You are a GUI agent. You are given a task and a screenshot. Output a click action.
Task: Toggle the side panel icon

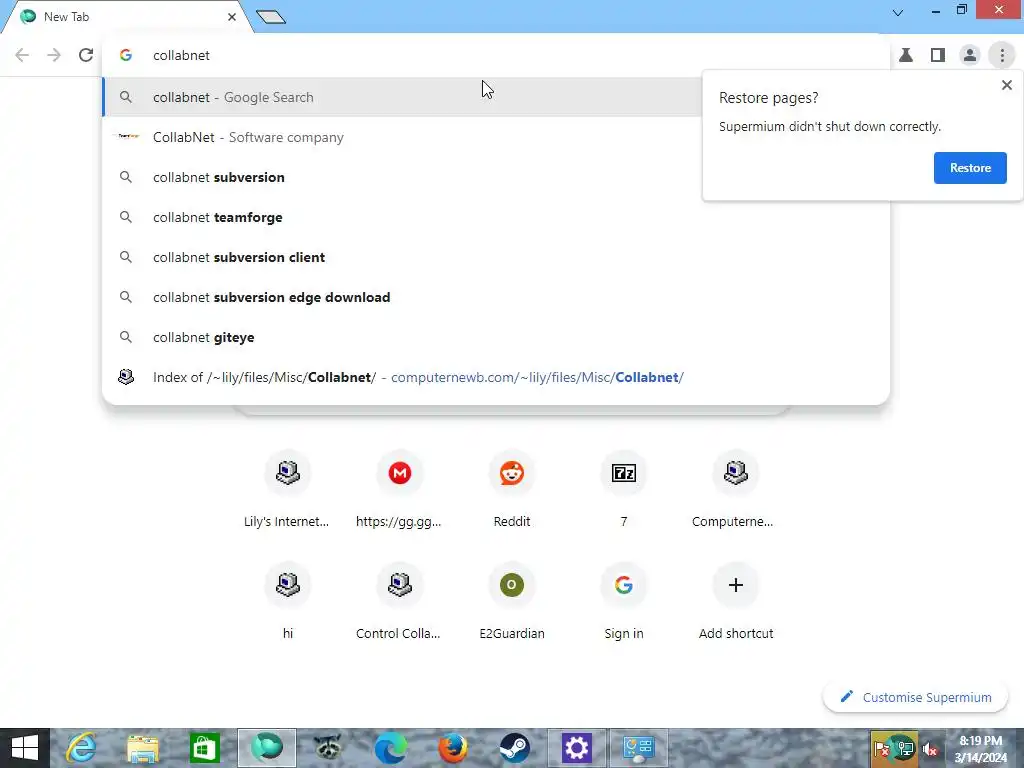[x=938, y=55]
